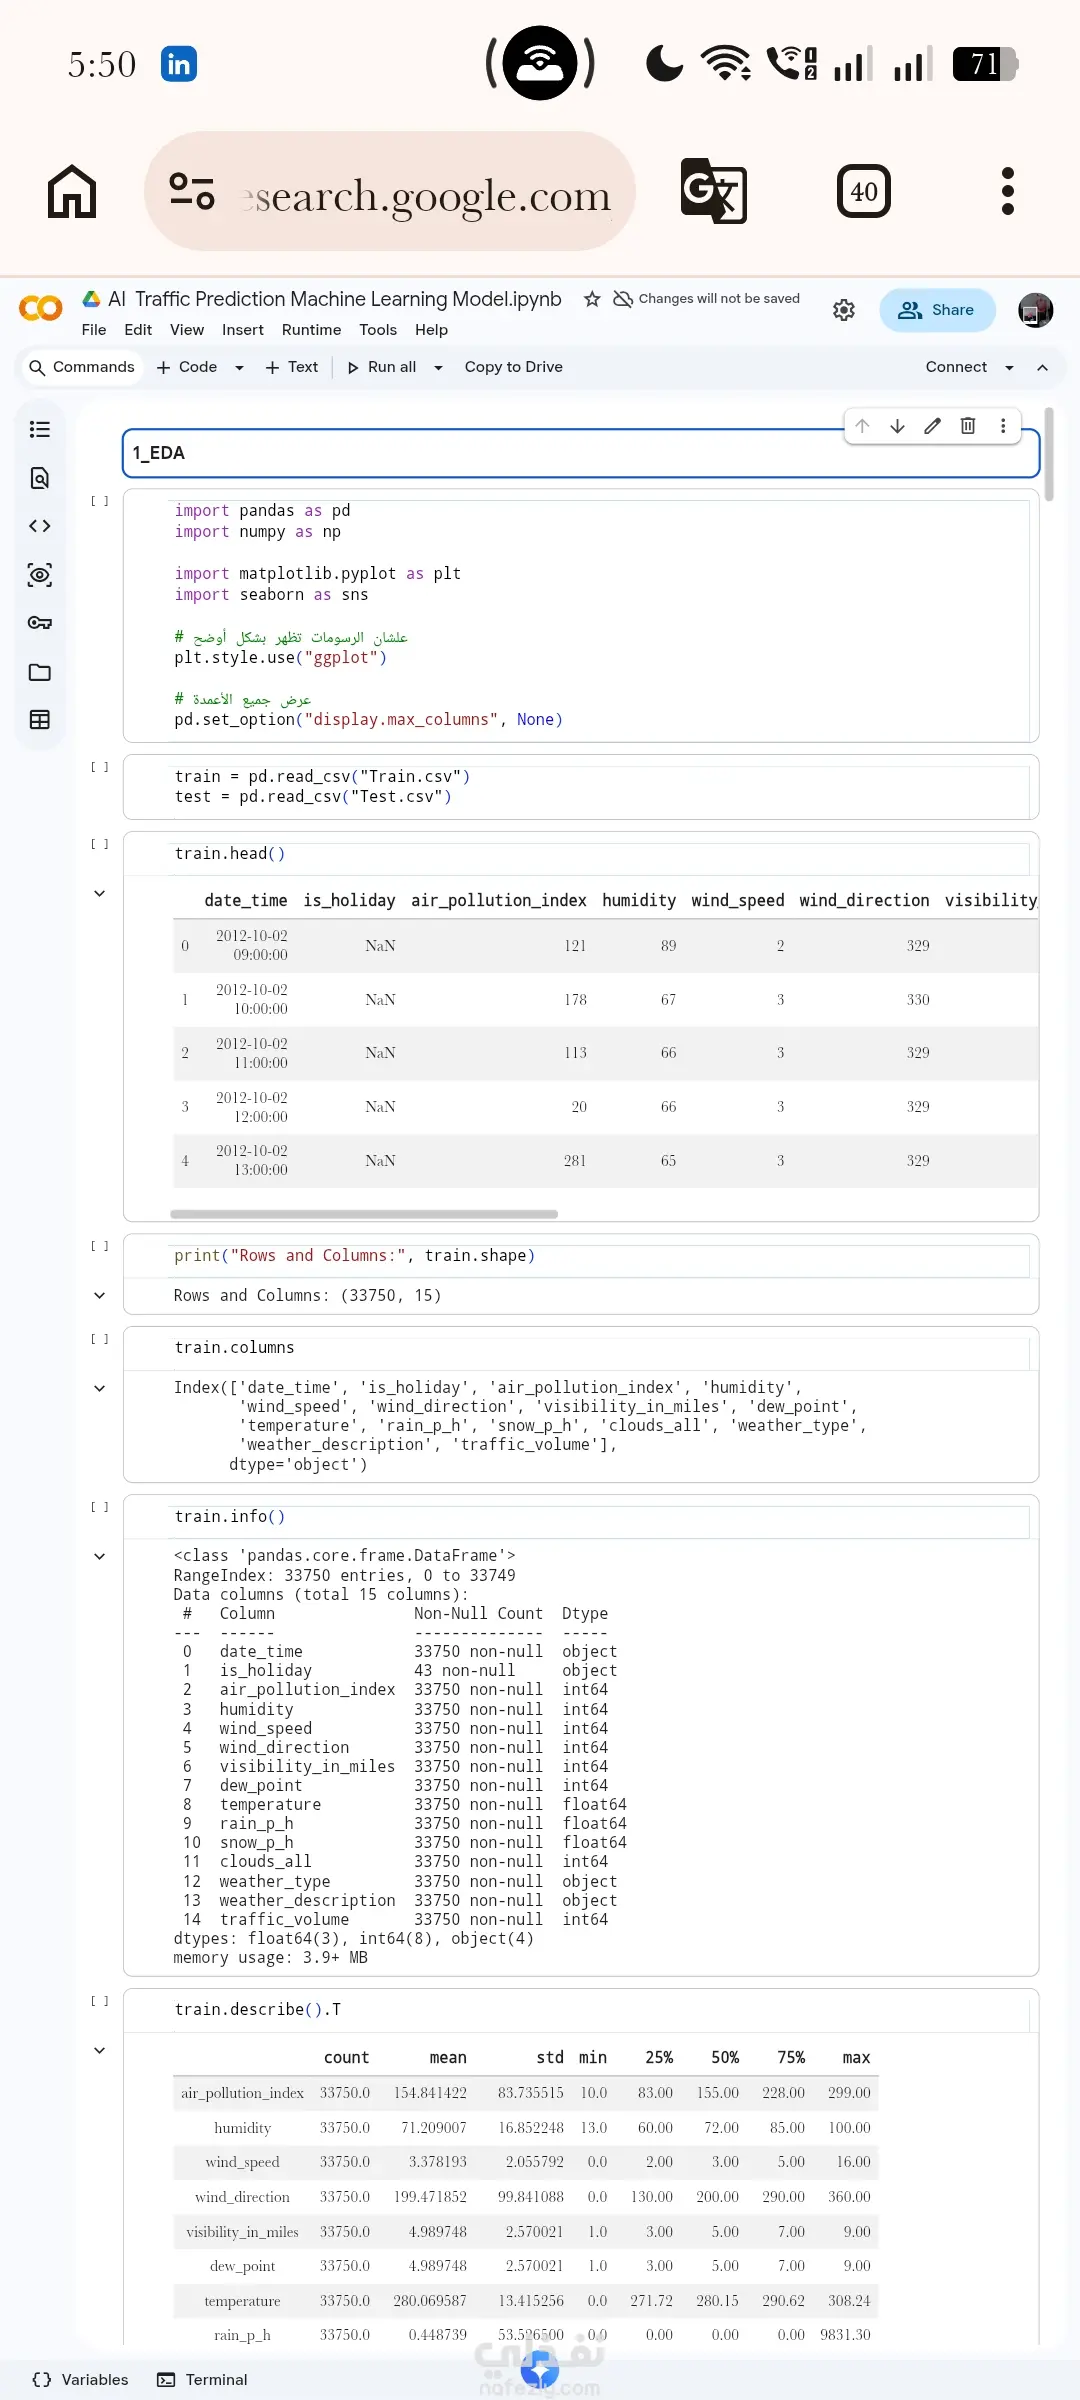Run the import pandas cell bracket
The width and height of the screenshot is (1080, 2400).
(x=100, y=501)
